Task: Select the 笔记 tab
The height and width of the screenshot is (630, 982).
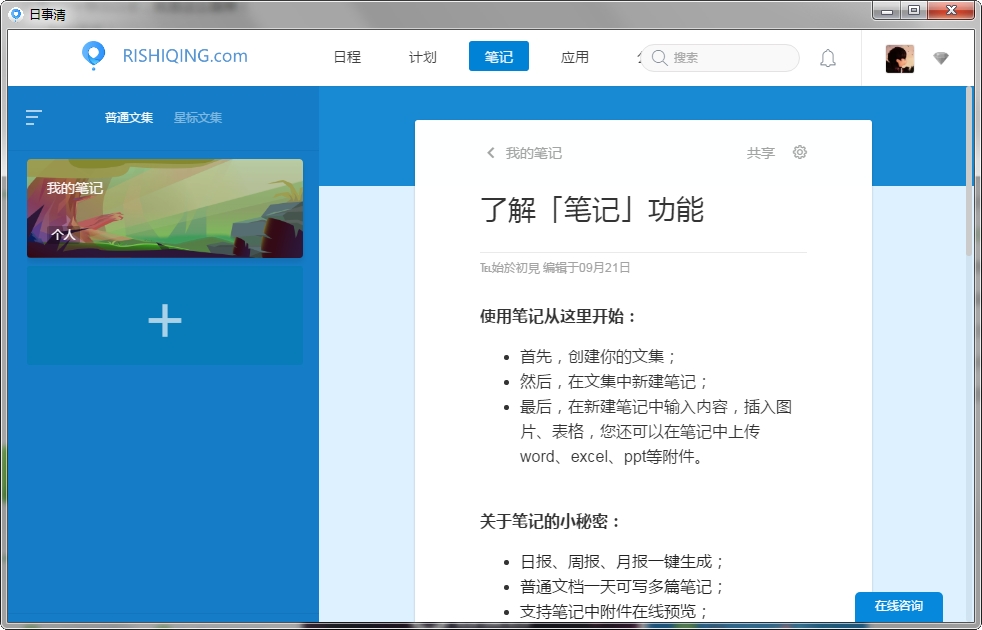Action: click(499, 57)
